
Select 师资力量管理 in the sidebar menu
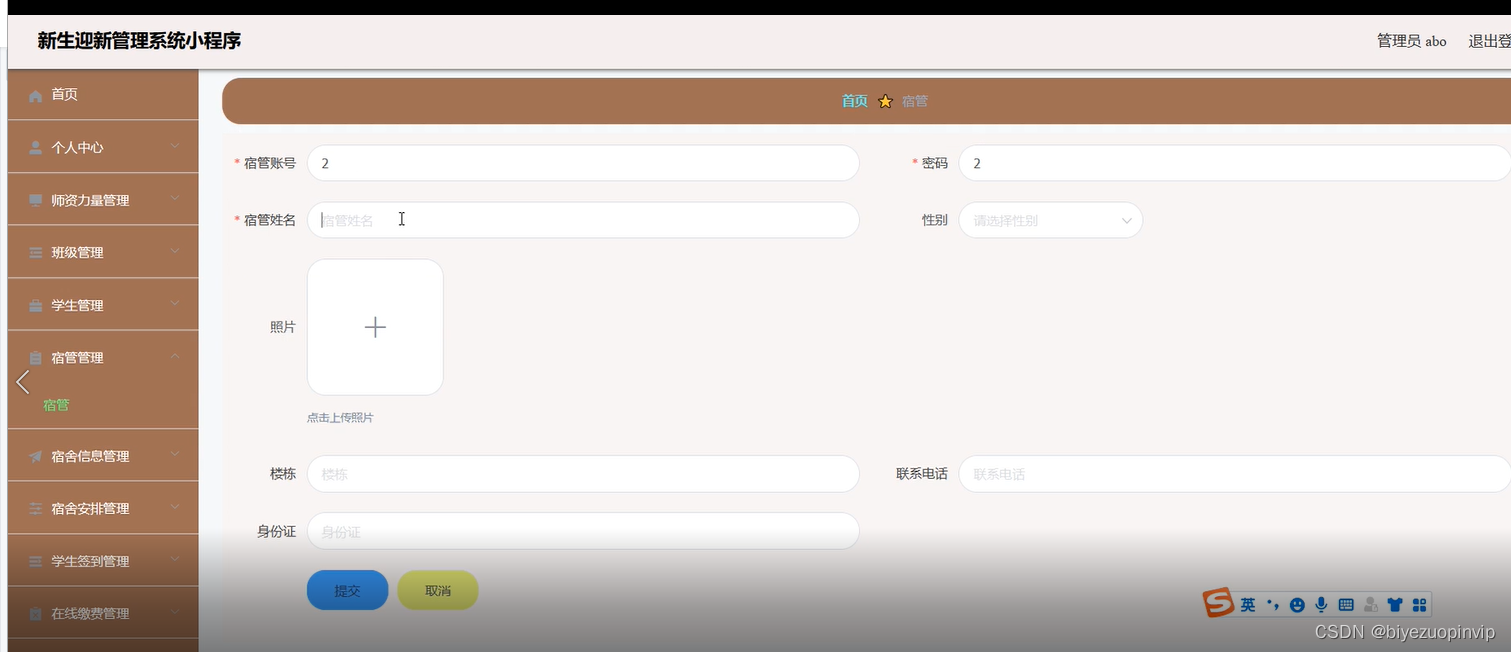click(x=89, y=199)
